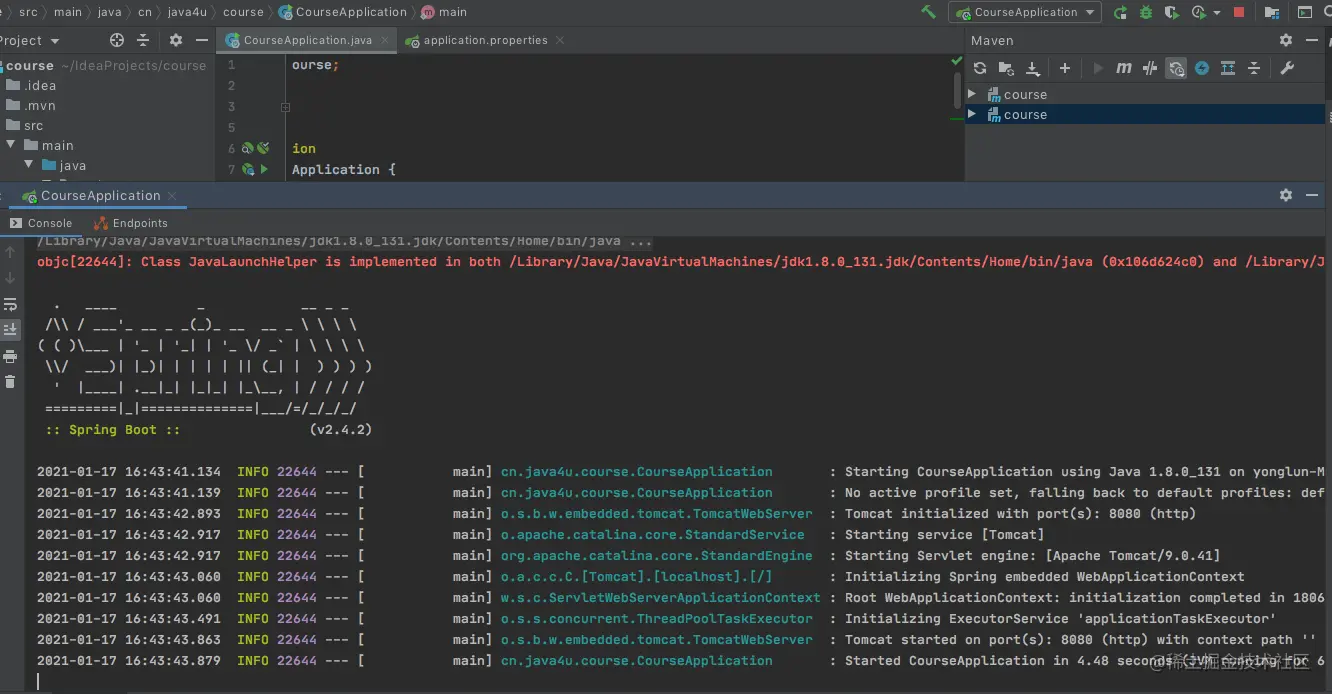Expand the highlighted course Maven module

click(970, 114)
